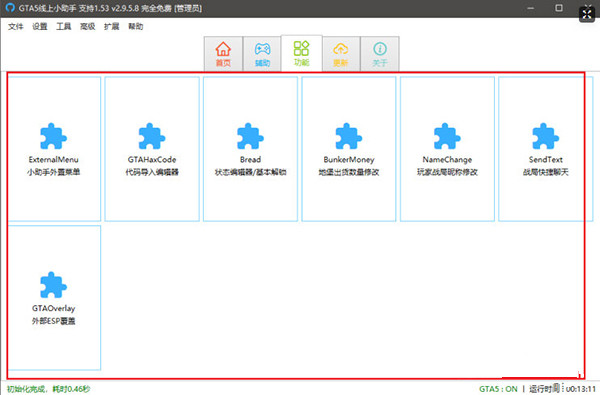
Task: Click the 运行时间 runtime counter
Action: click(562, 388)
